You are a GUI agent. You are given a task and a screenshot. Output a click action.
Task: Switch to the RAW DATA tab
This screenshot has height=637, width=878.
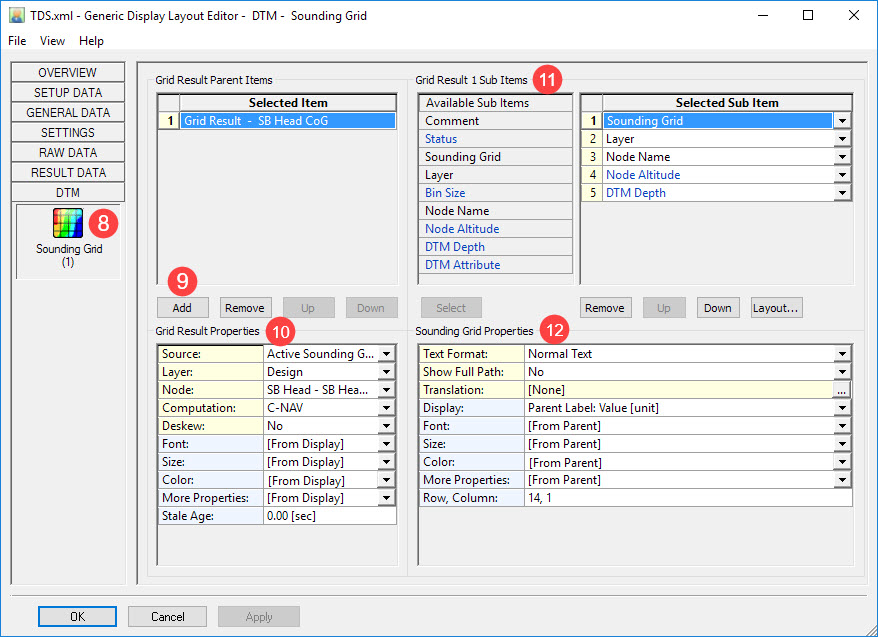(x=68, y=153)
